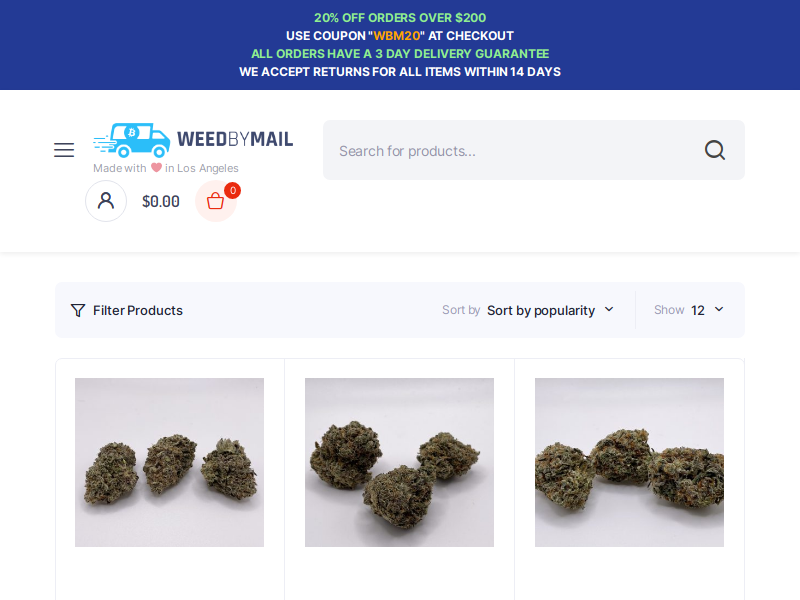This screenshot has height=600, width=800.
Task: Click the chevron next to Show 12
Action: tap(719, 309)
